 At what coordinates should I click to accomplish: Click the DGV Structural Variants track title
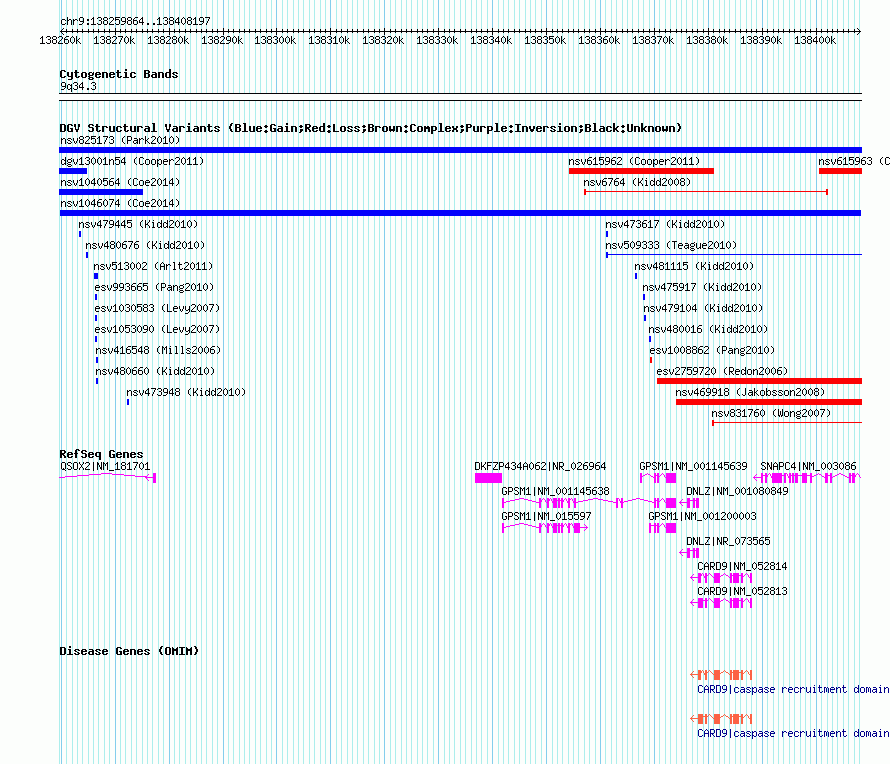[x=370, y=128]
